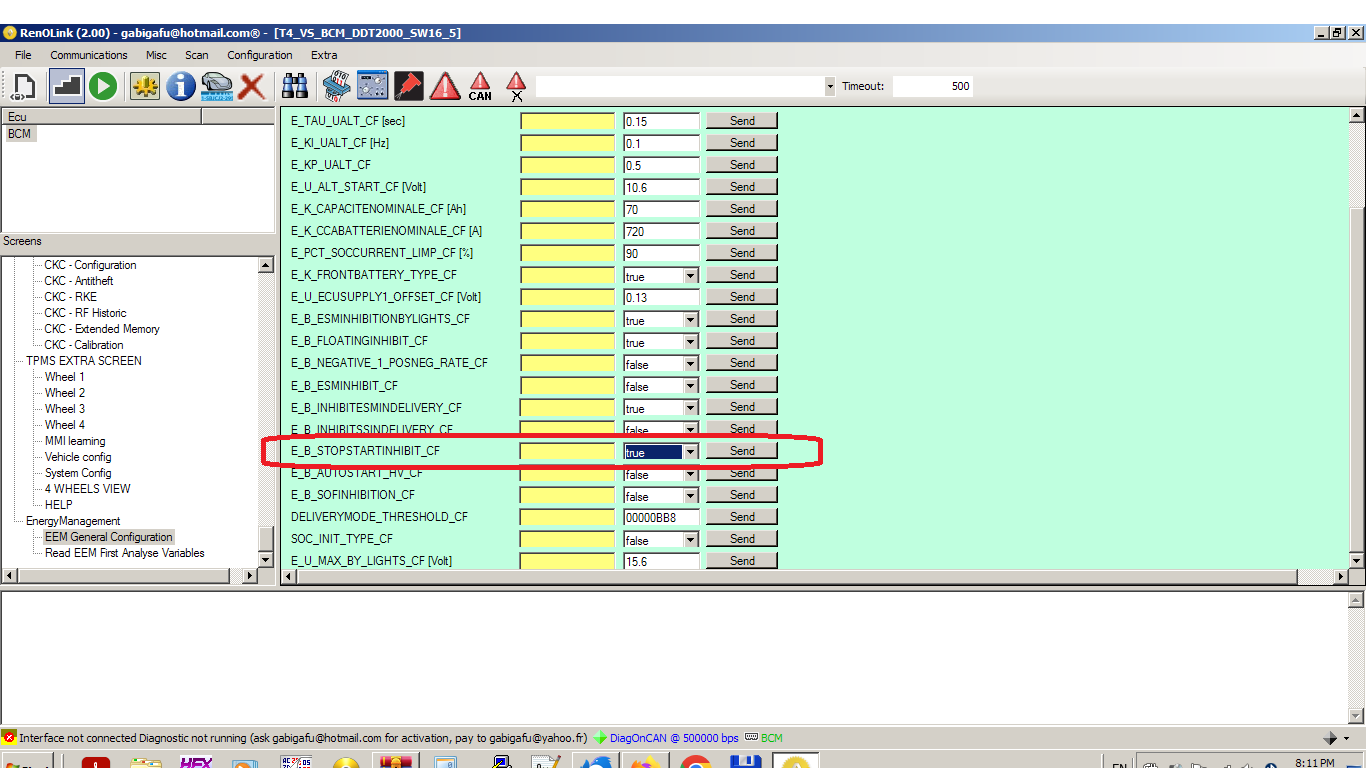Open the MMI learning screen
The image size is (1366, 768).
point(75,441)
